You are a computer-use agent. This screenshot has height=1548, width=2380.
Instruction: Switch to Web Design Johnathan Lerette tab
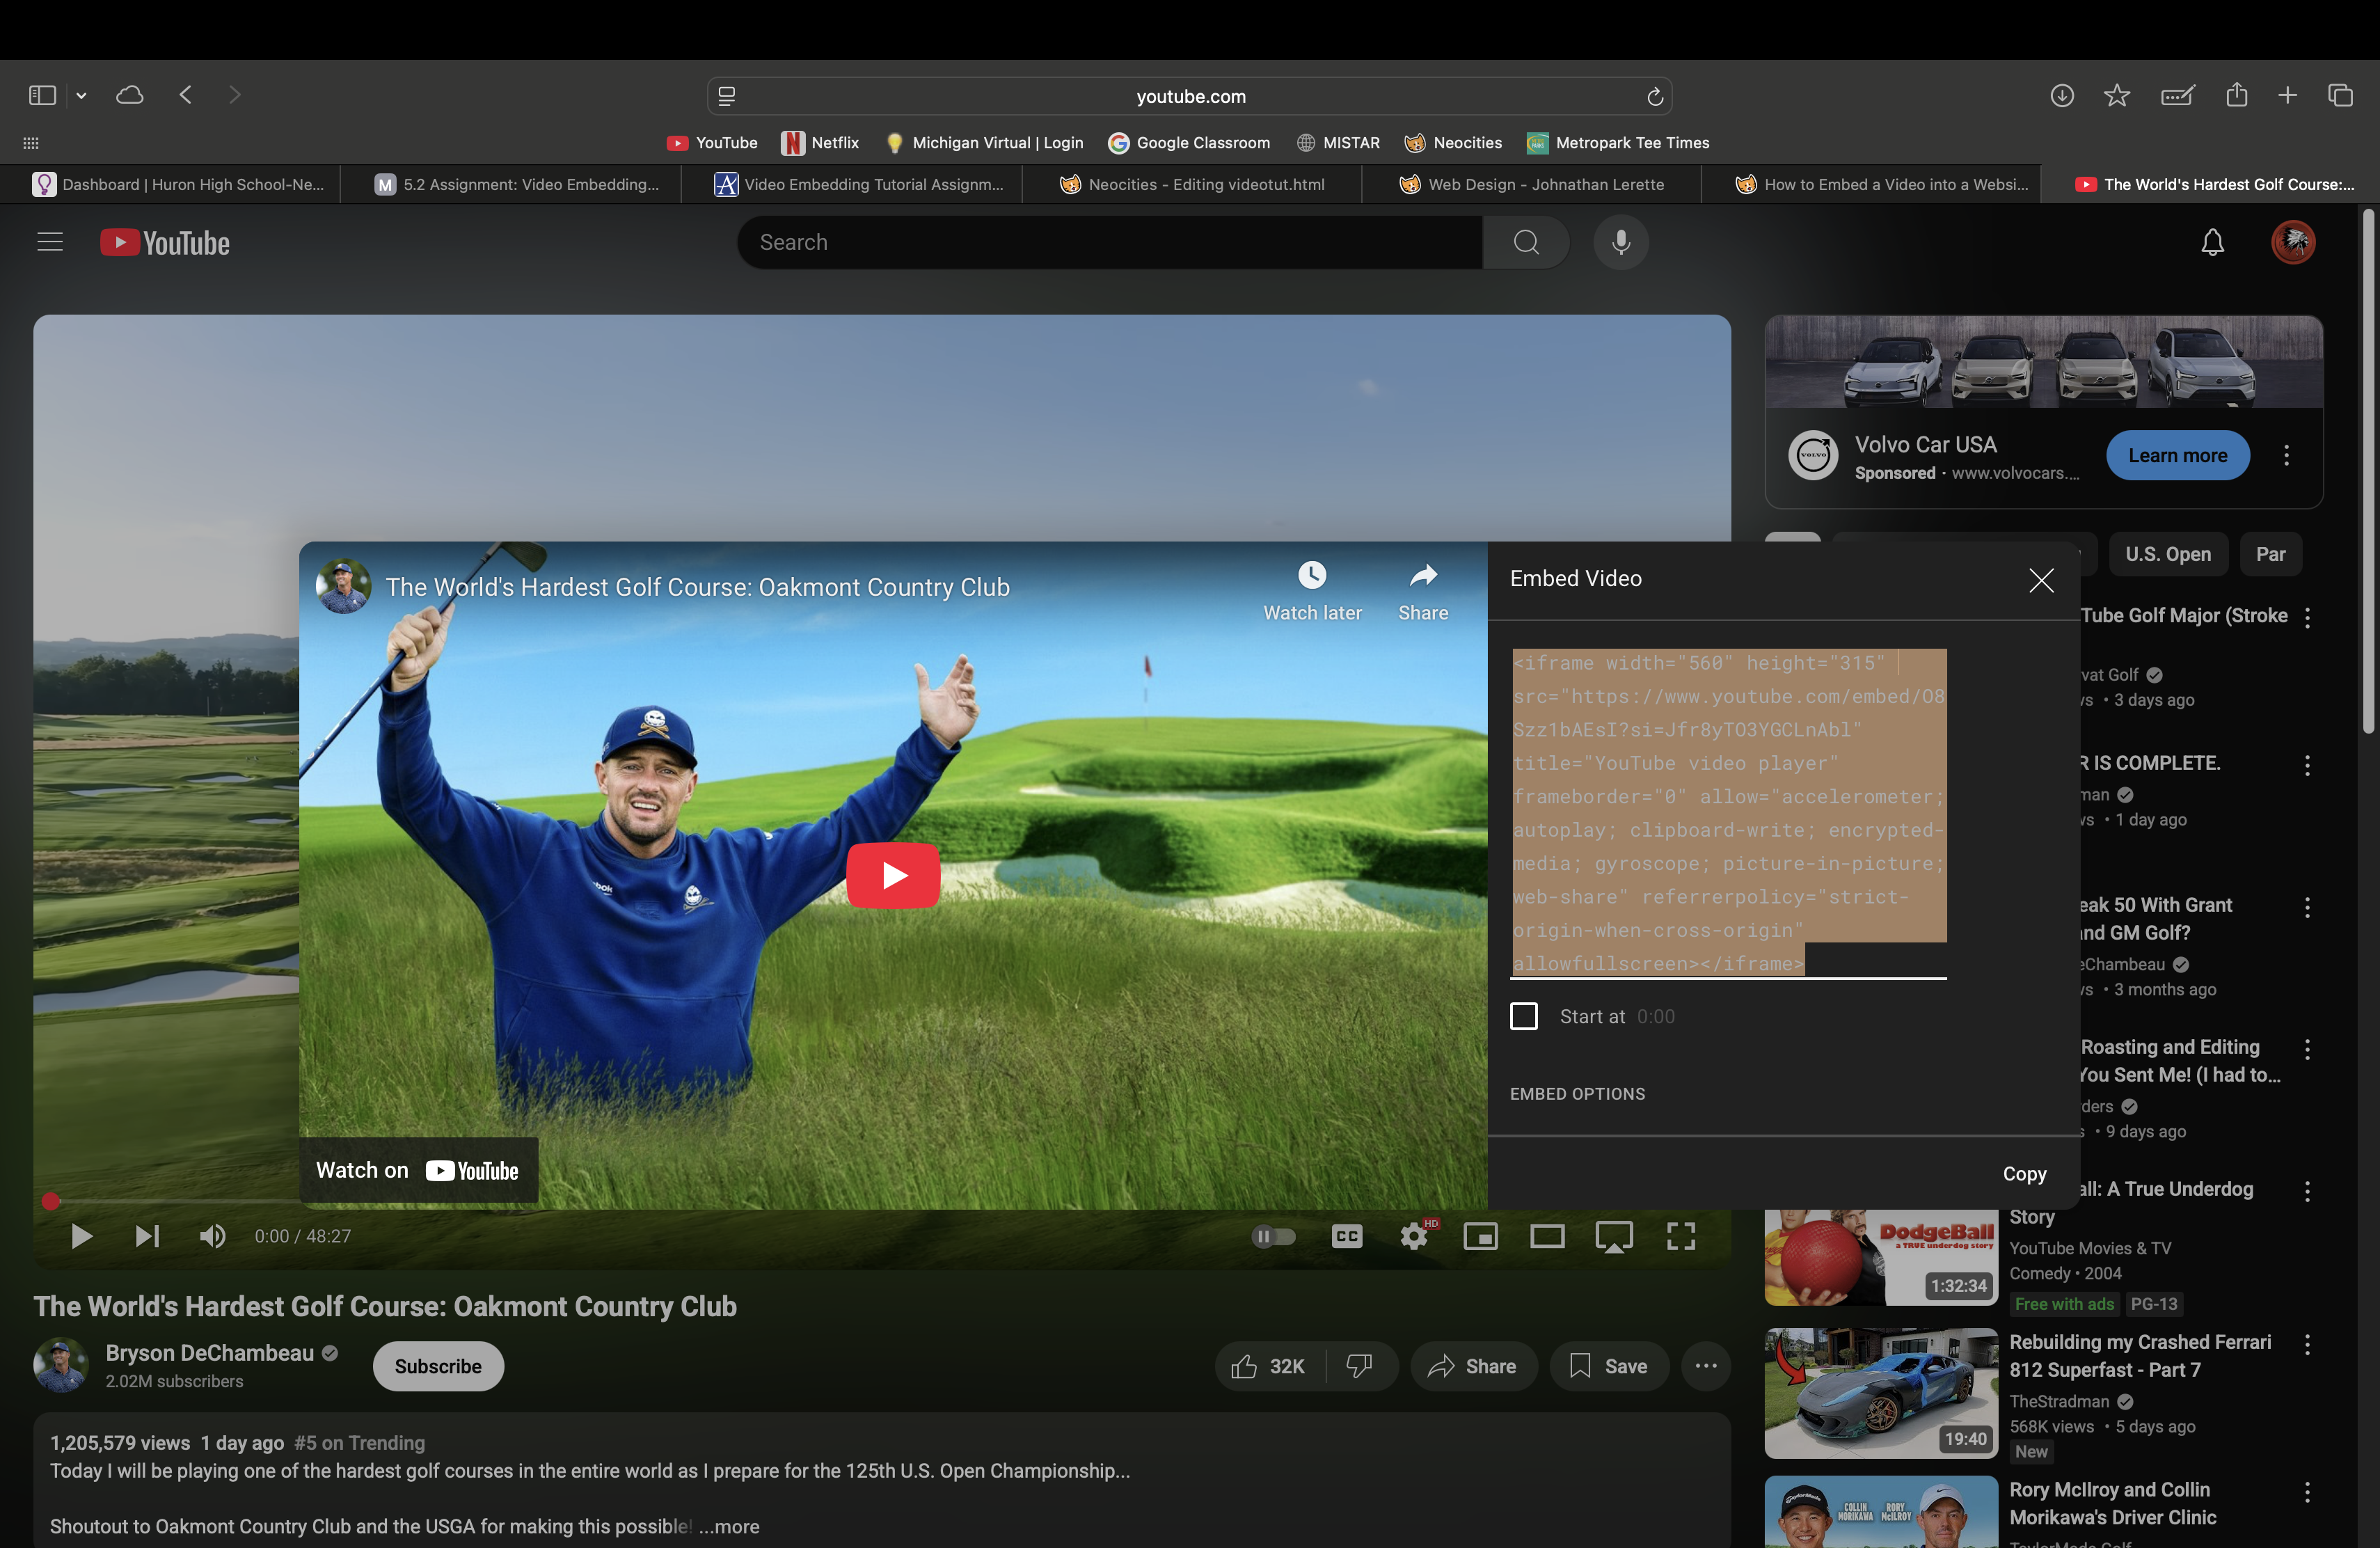pyautogui.click(x=1532, y=184)
